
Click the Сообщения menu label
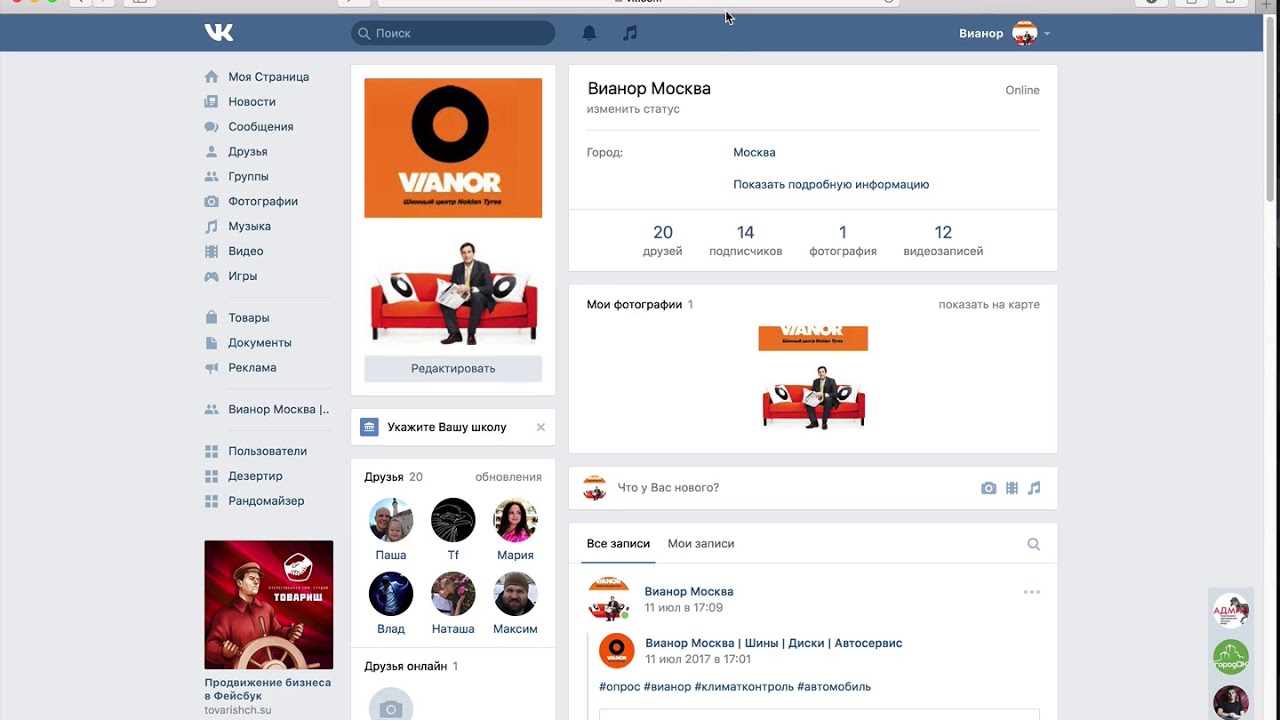pos(260,127)
